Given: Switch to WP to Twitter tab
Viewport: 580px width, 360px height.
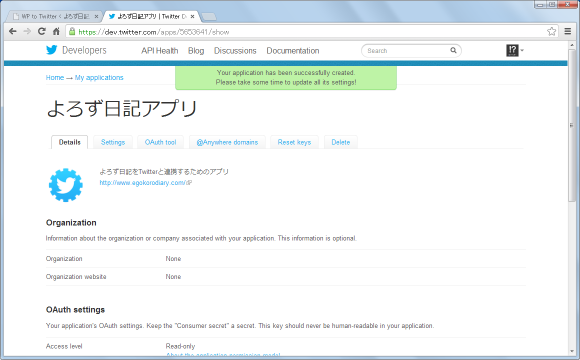Looking at the screenshot, I should (55, 16).
